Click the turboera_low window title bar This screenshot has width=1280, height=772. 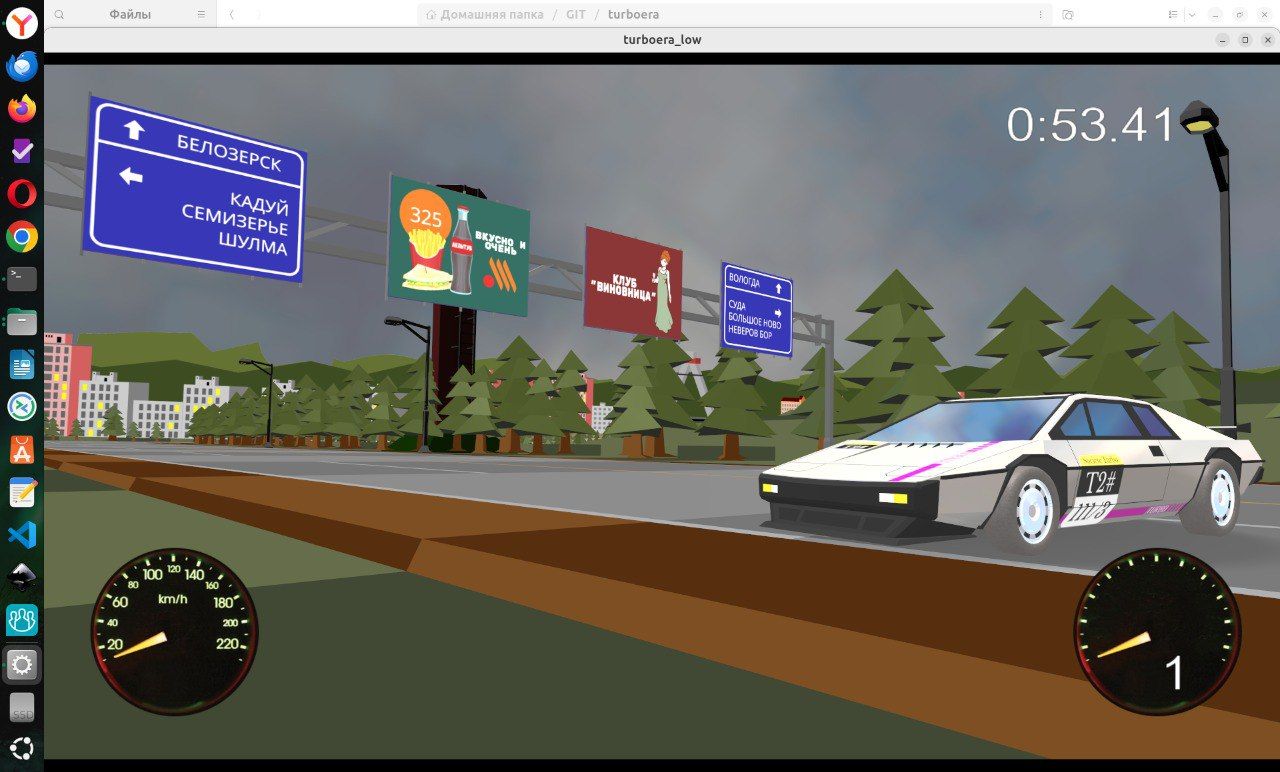(x=661, y=40)
